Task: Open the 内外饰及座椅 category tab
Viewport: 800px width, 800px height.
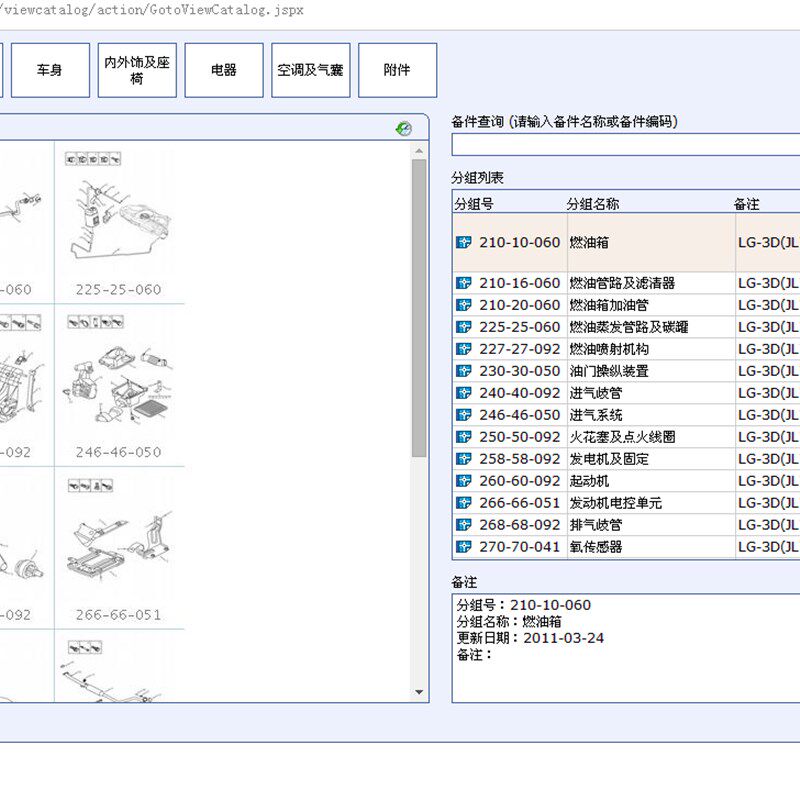Action: pyautogui.click(x=137, y=70)
